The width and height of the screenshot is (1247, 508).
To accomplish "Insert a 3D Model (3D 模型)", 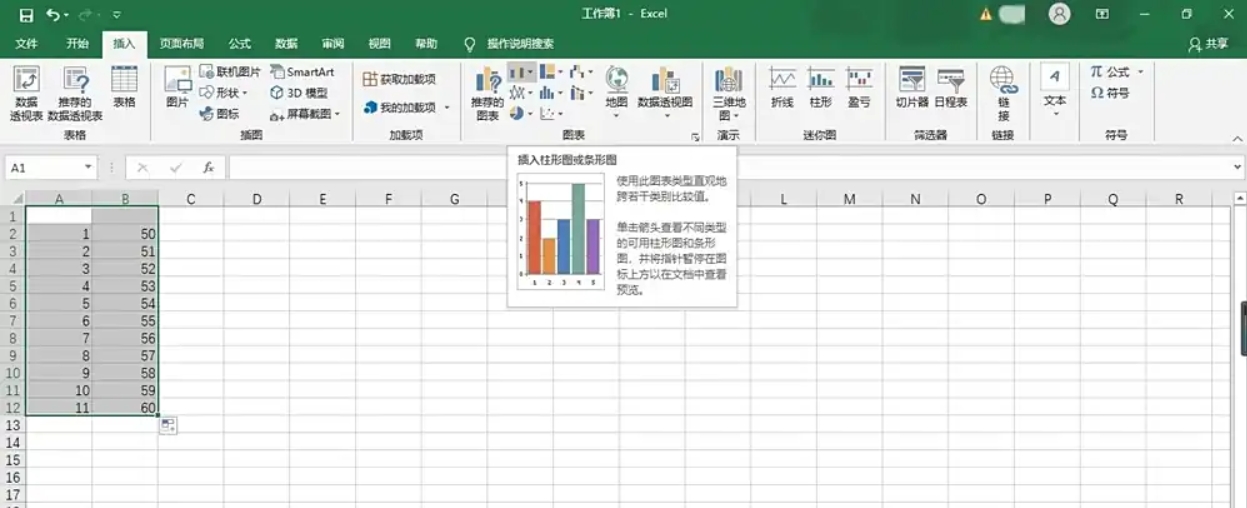I will coord(299,93).
